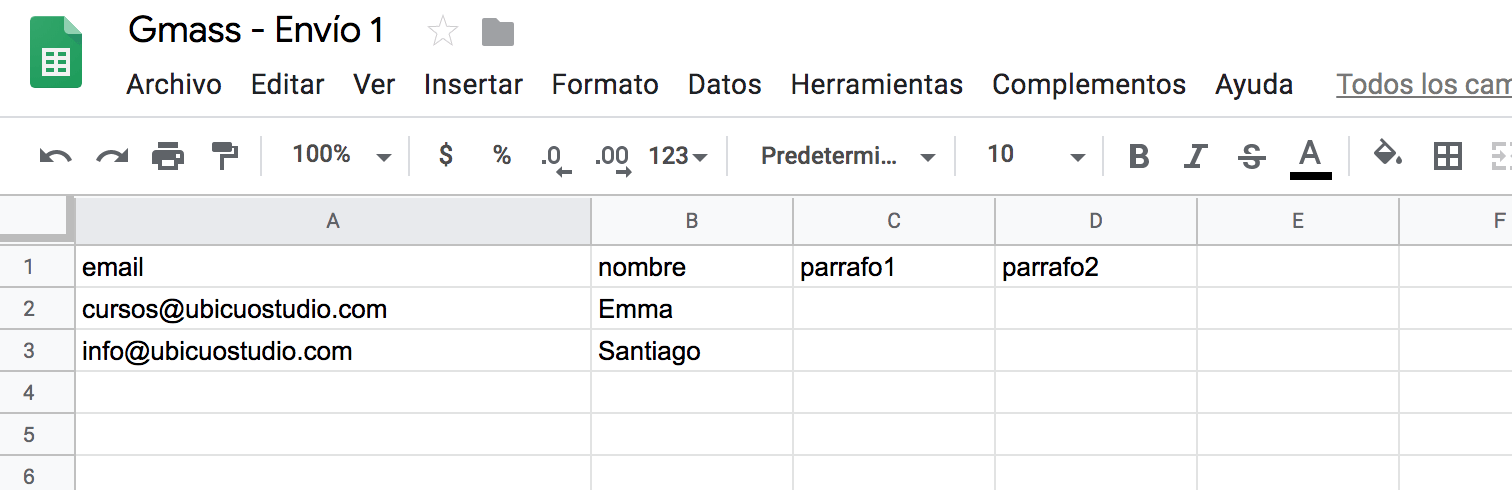The width and height of the screenshot is (1512, 490).
Task: Toggle strikethrough formatting
Action: pos(1251,156)
